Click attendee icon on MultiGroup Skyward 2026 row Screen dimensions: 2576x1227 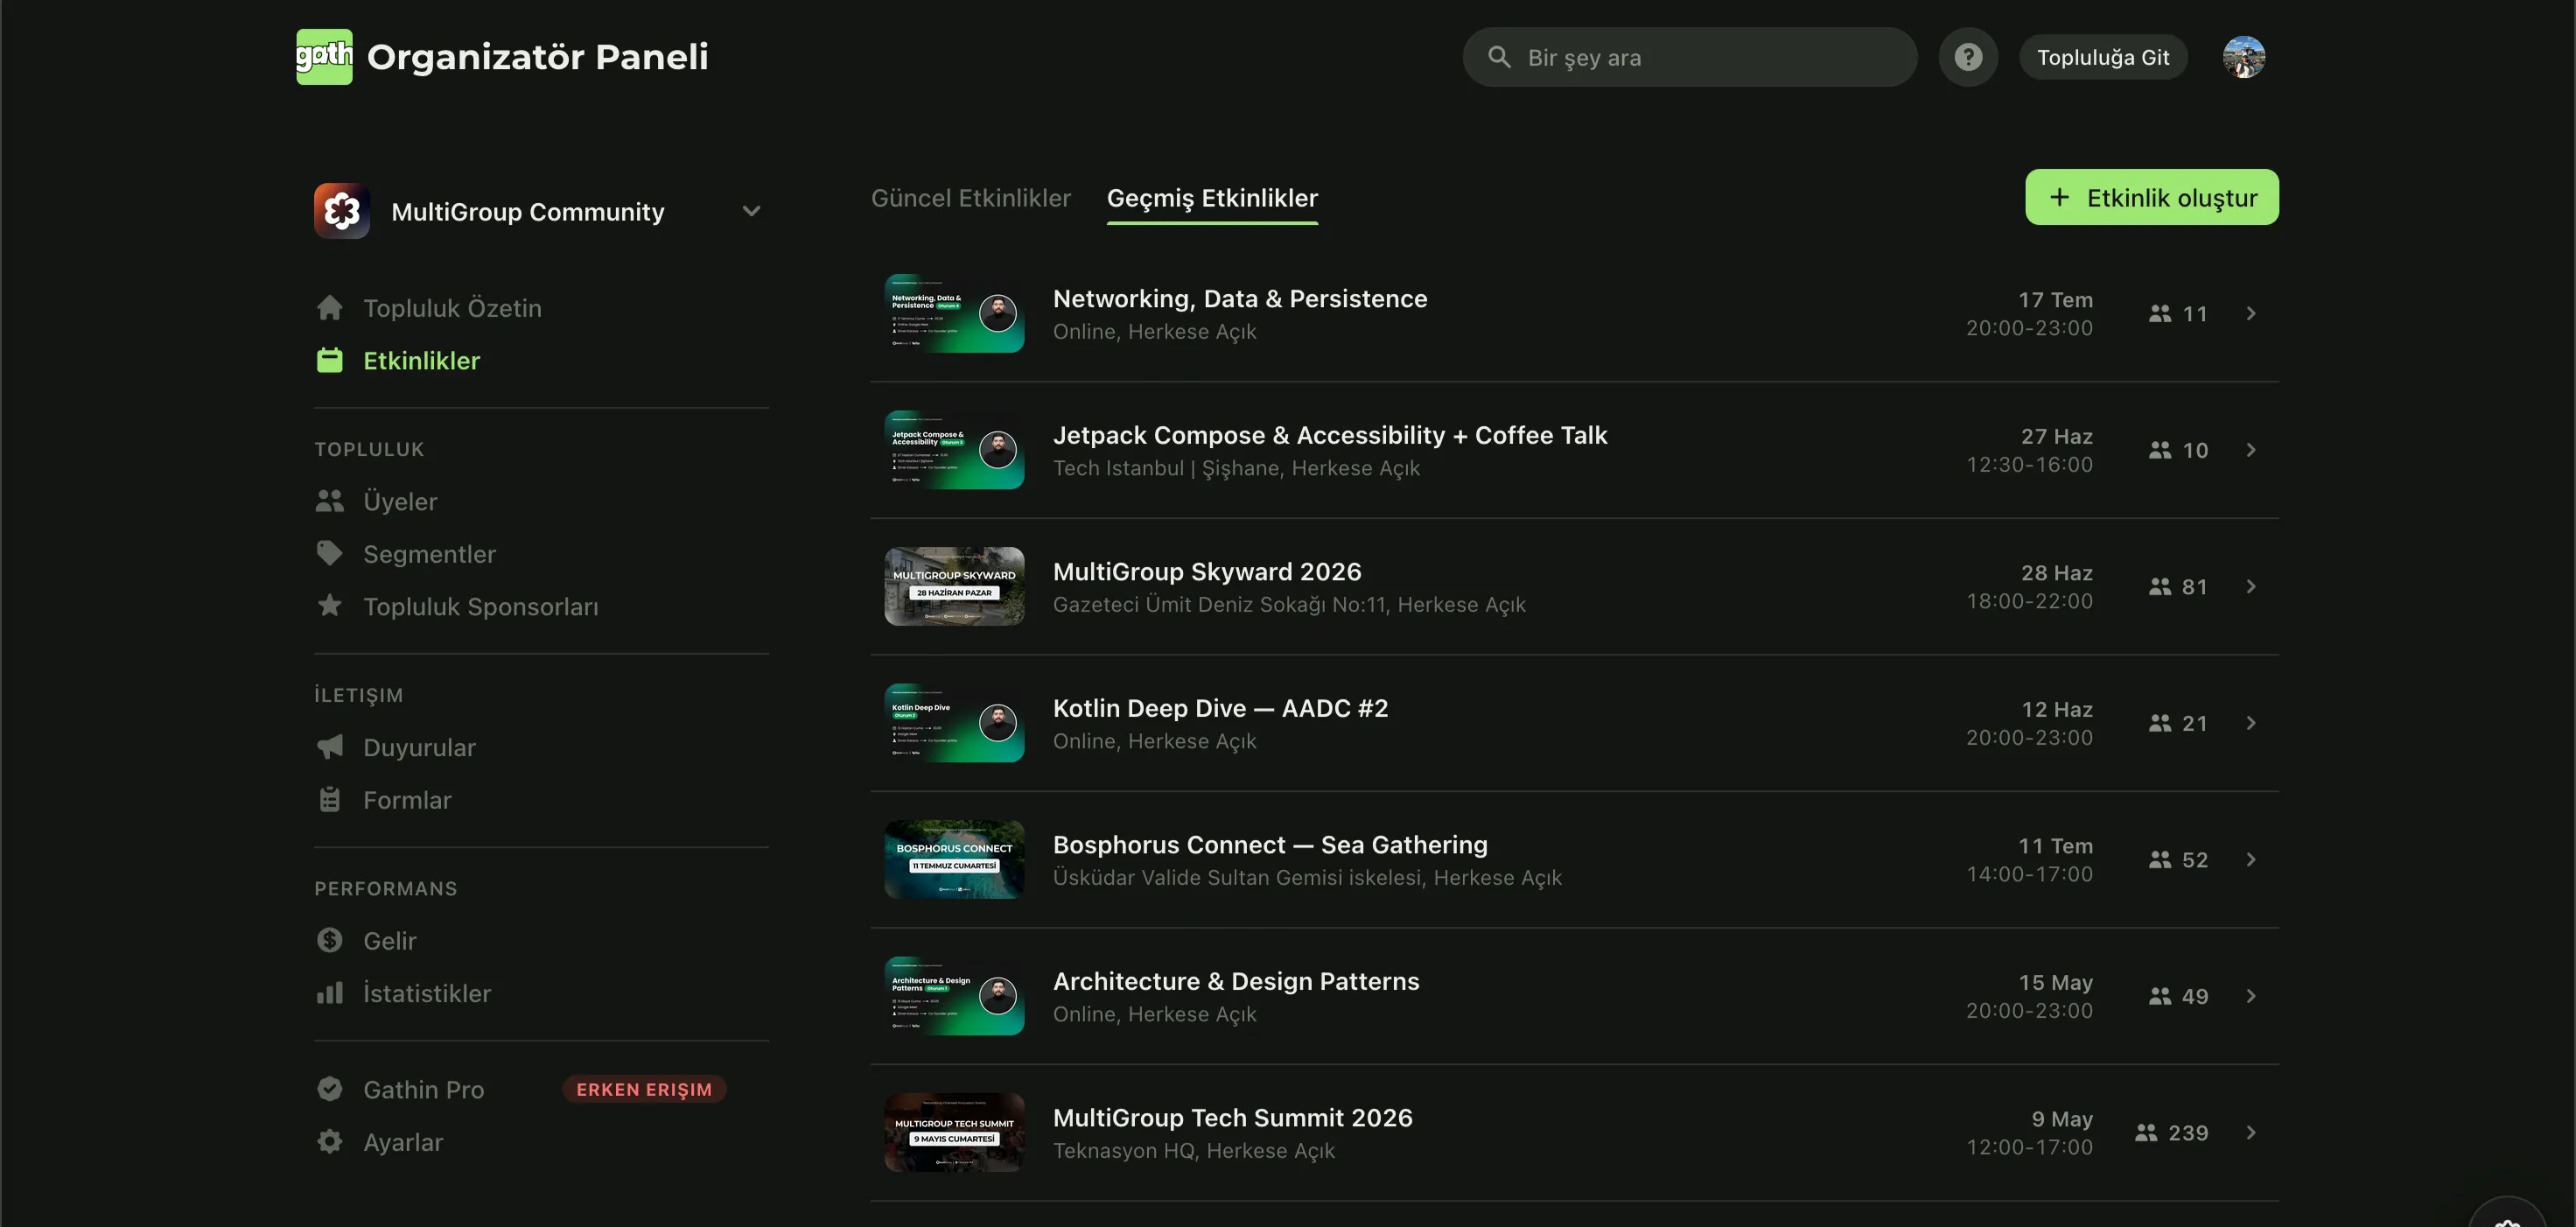tap(2160, 586)
